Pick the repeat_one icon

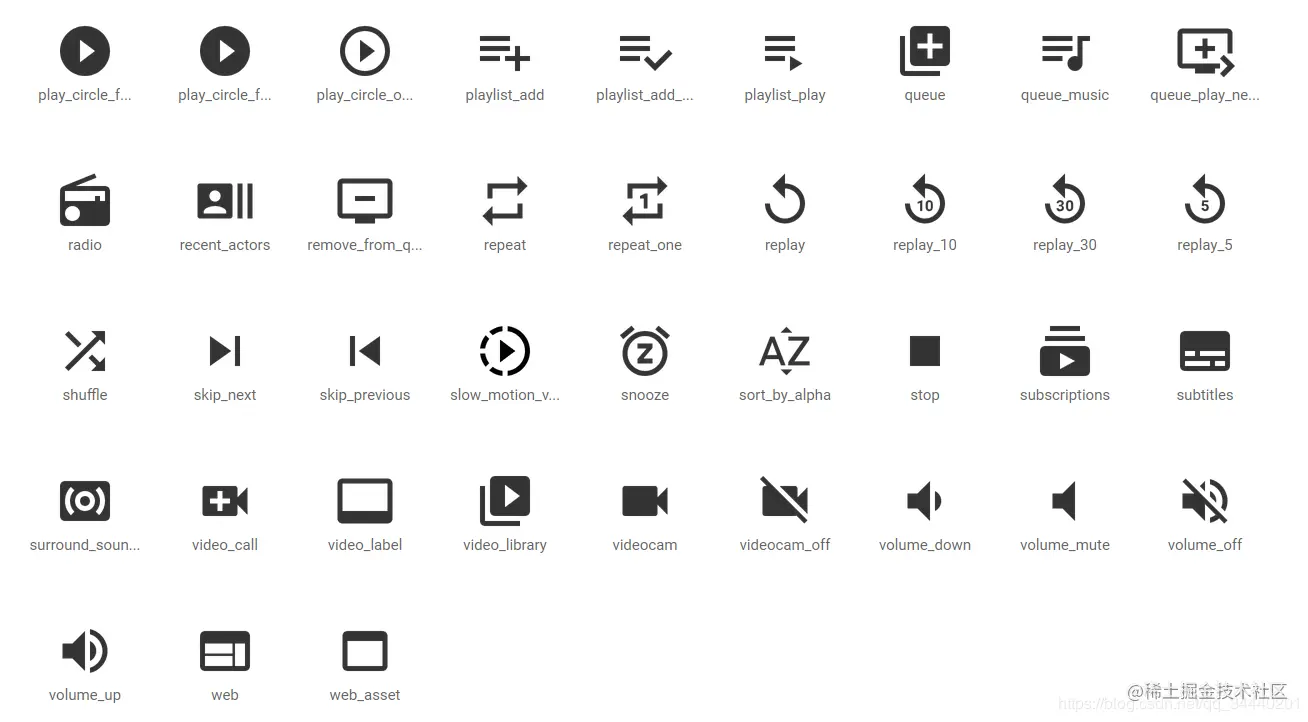(x=645, y=201)
